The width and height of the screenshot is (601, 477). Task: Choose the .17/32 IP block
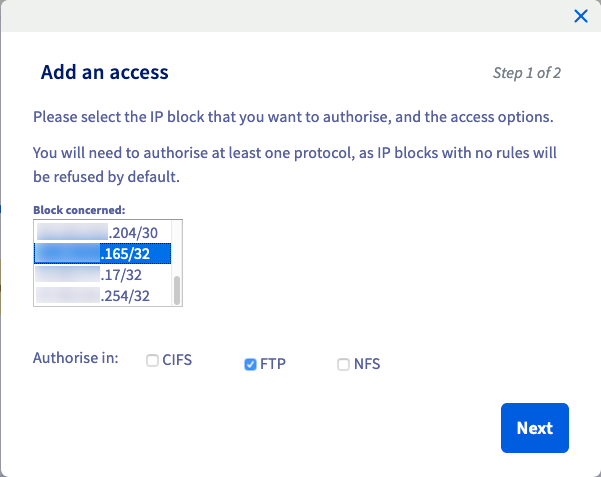124,275
